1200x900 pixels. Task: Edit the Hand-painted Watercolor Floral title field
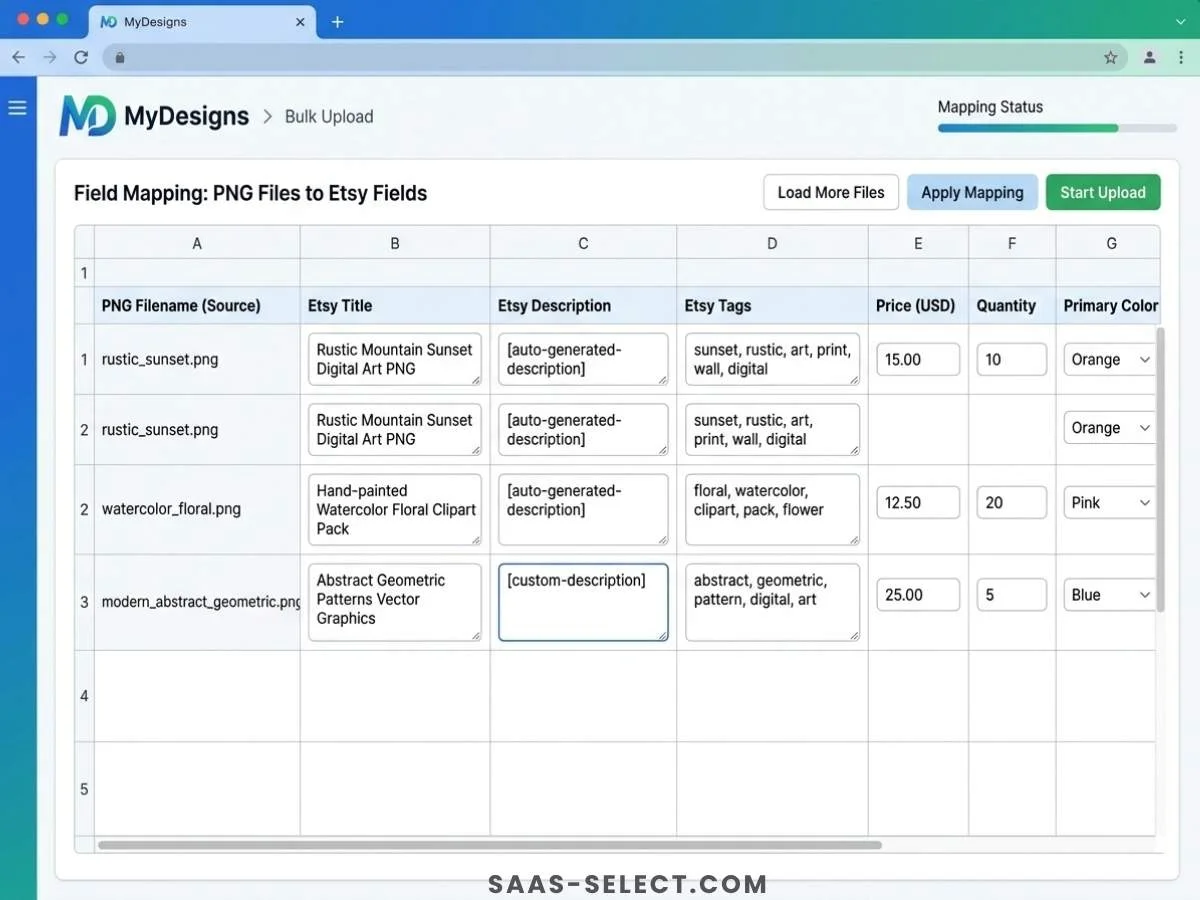(395, 510)
